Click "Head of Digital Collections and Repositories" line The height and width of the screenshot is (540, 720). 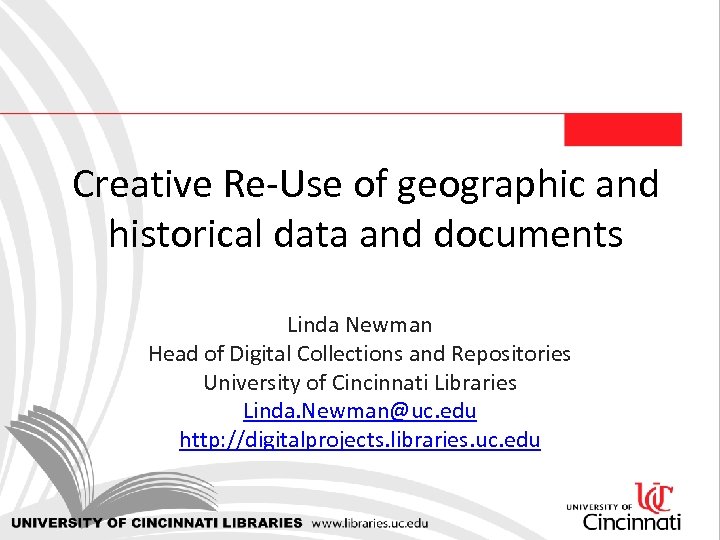tap(360, 354)
